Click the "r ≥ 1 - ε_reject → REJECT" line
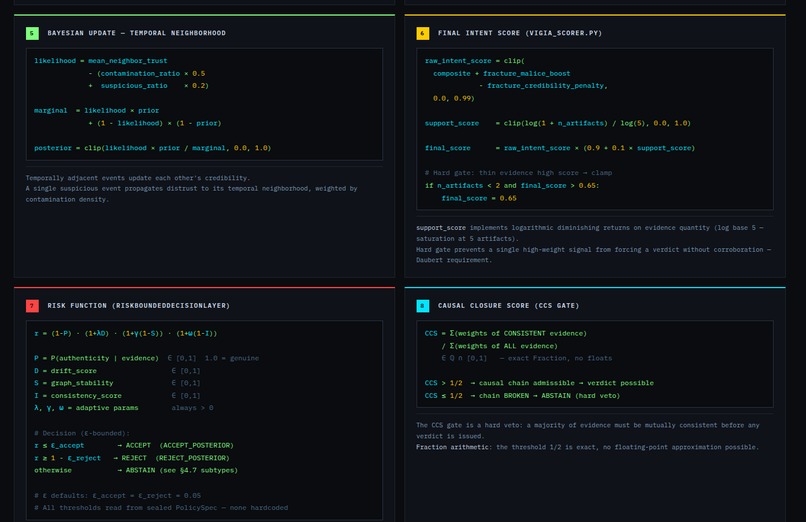This screenshot has height=522, width=806. click(132, 458)
